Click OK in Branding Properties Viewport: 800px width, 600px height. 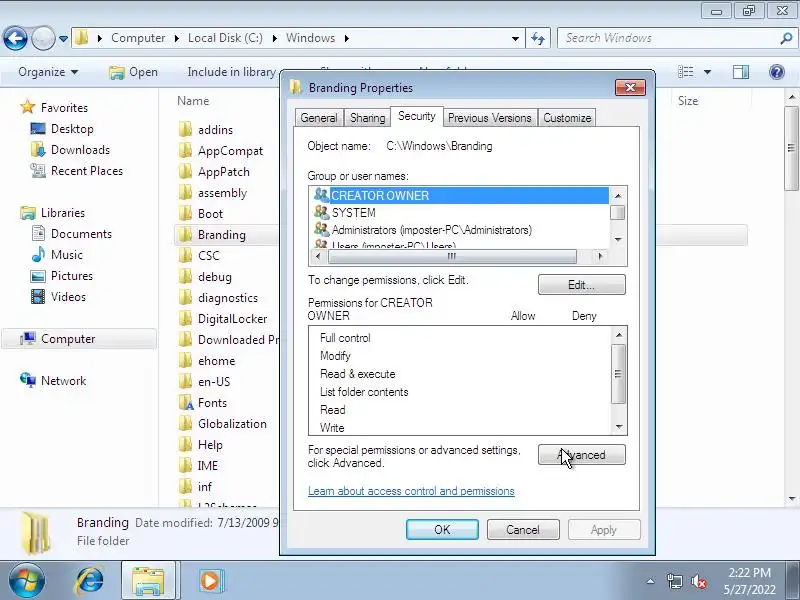coord(442,530)
